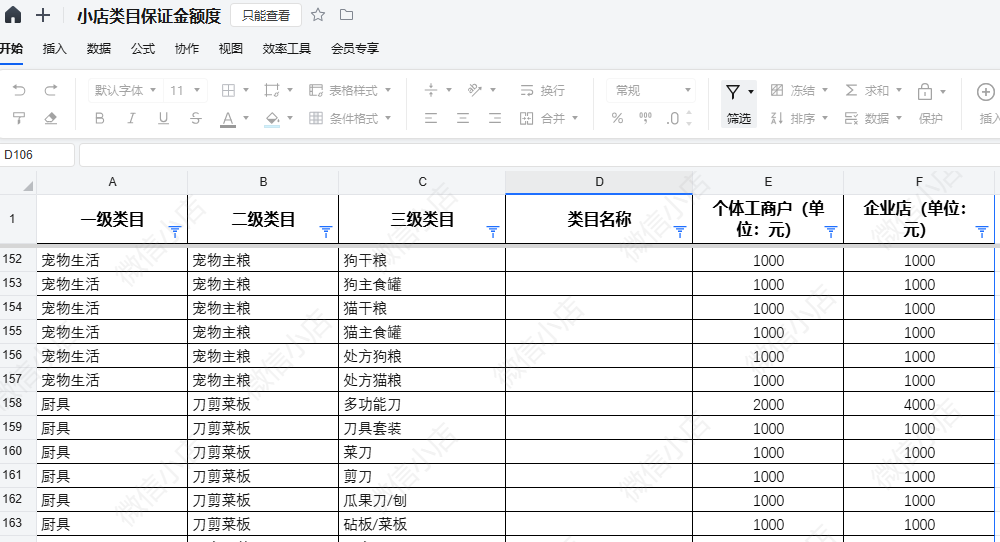Screen dimensions: 1000x542
Task: Open the fill color dropdown arrow
Action: coord(290,118)
